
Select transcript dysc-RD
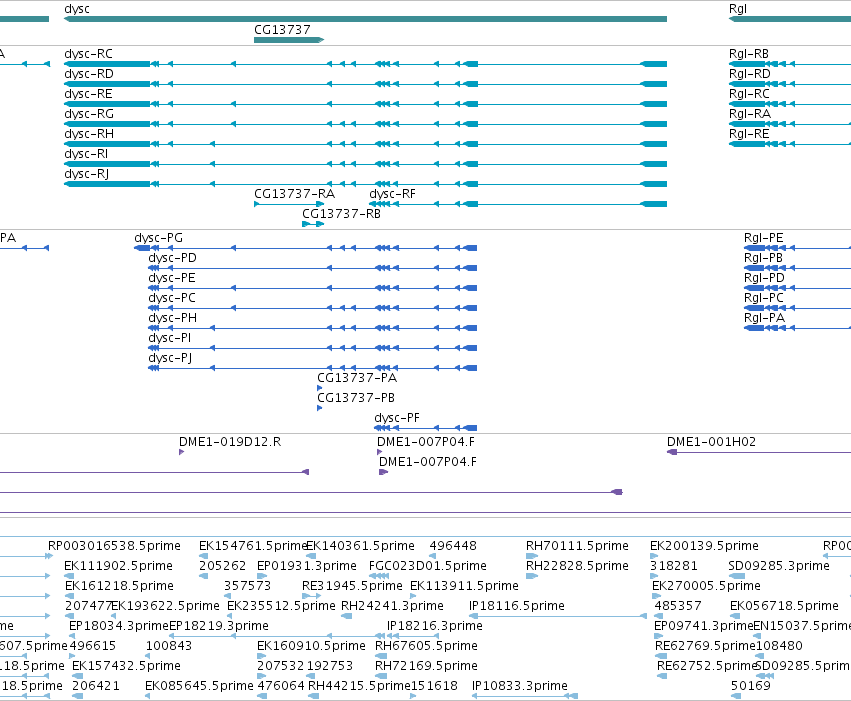[365, 84]
